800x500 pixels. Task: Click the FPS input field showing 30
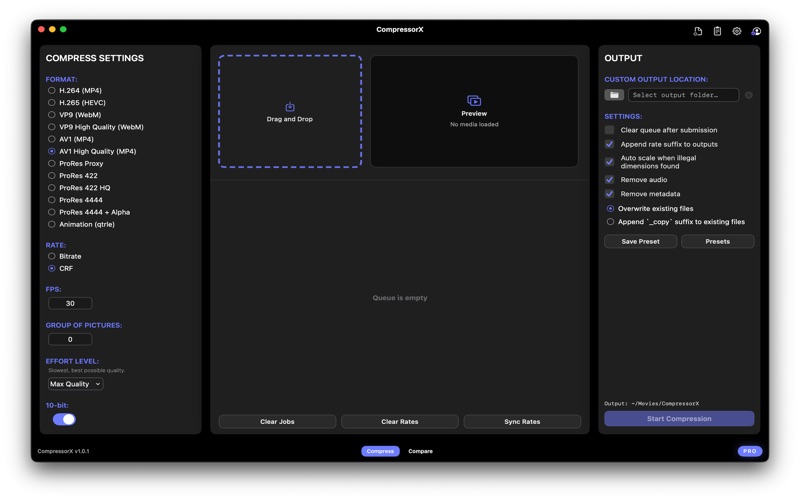point(70,304)
